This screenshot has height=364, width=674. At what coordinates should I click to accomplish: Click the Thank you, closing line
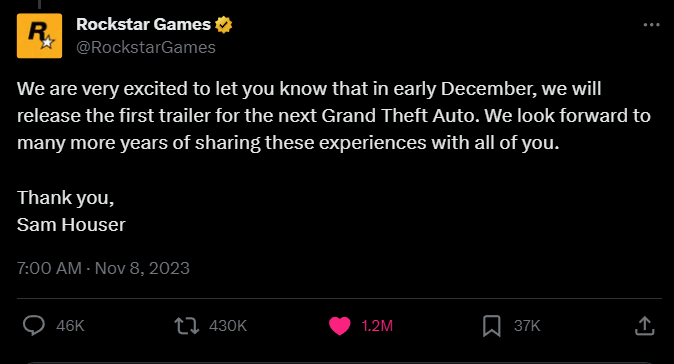(x=65, y=198)
